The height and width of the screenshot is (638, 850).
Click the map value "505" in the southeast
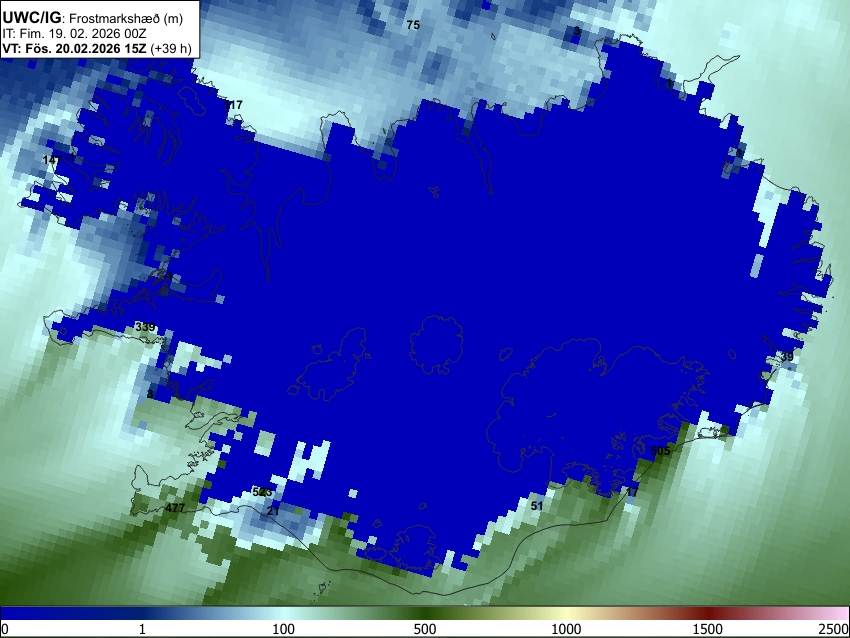pyautogui.click(x=660, y=451)
